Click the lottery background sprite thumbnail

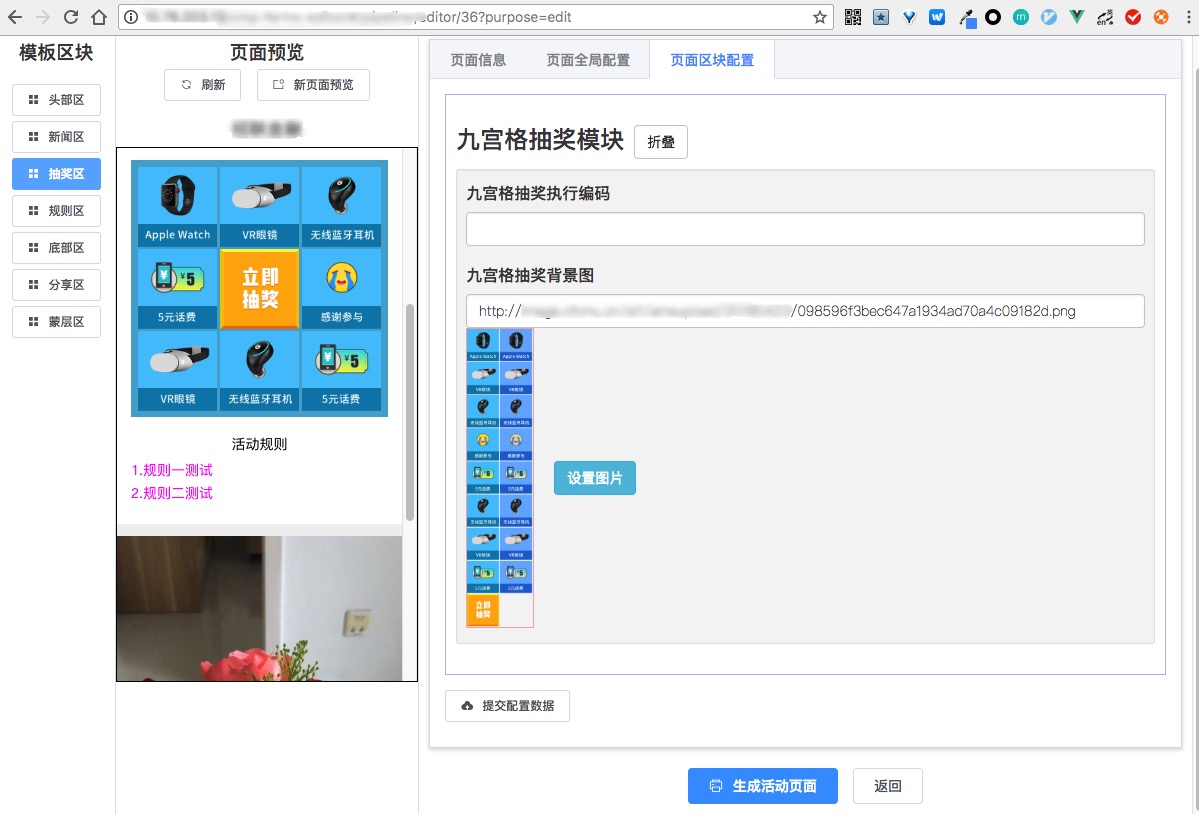(500, 478)
